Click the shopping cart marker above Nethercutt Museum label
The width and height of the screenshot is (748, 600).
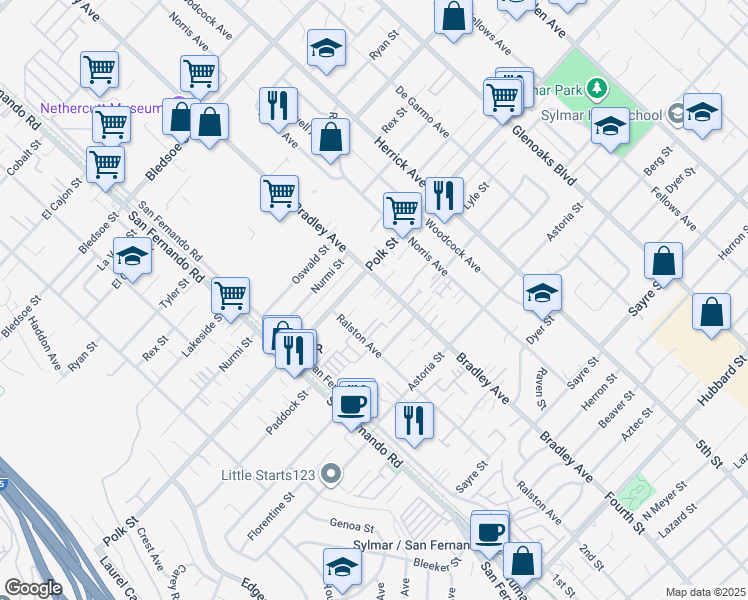pyautogui.click(x=99, y=71)
